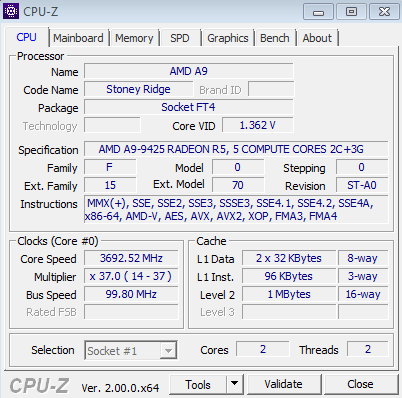Click the Socket FT4 package value
The width and height of the screenshot is (402, 398).
pyautogui.click(x=189, y=107)
